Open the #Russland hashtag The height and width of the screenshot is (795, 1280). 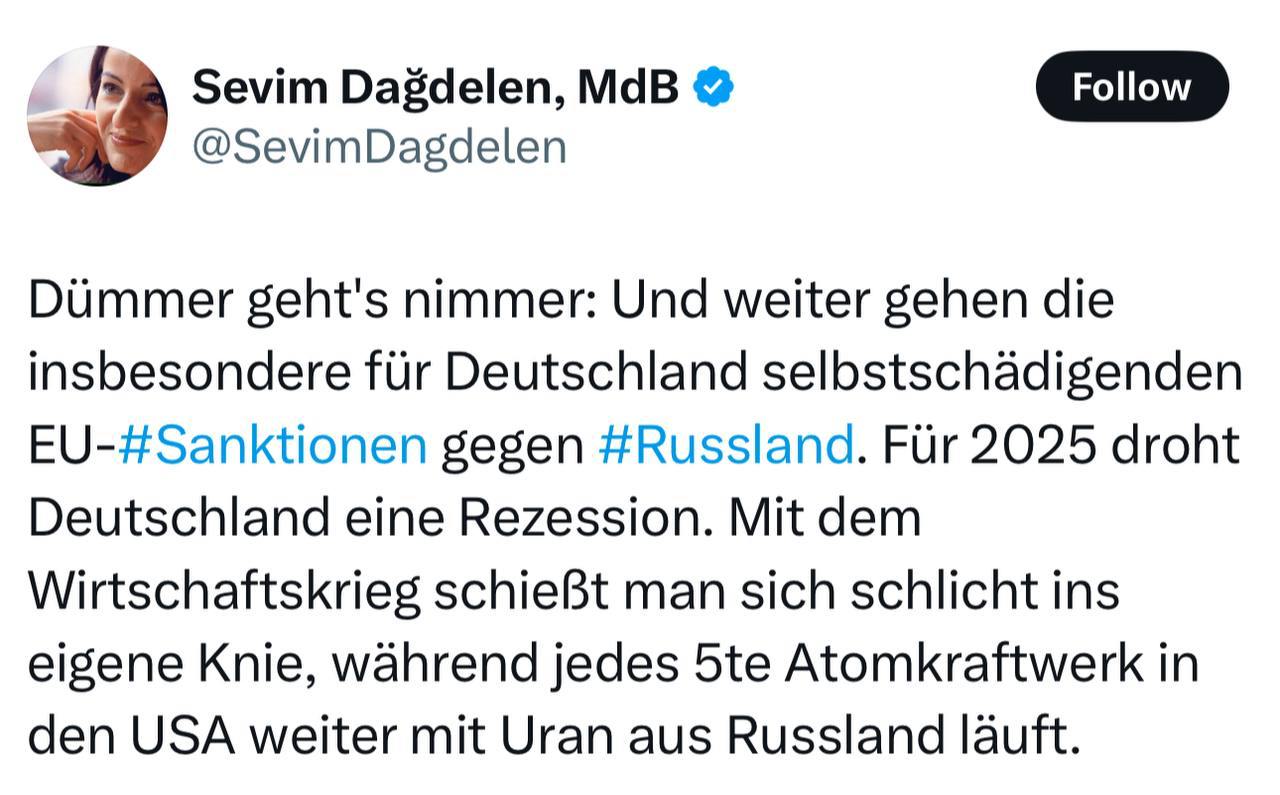pyautogui.click(x=726, y=445)
